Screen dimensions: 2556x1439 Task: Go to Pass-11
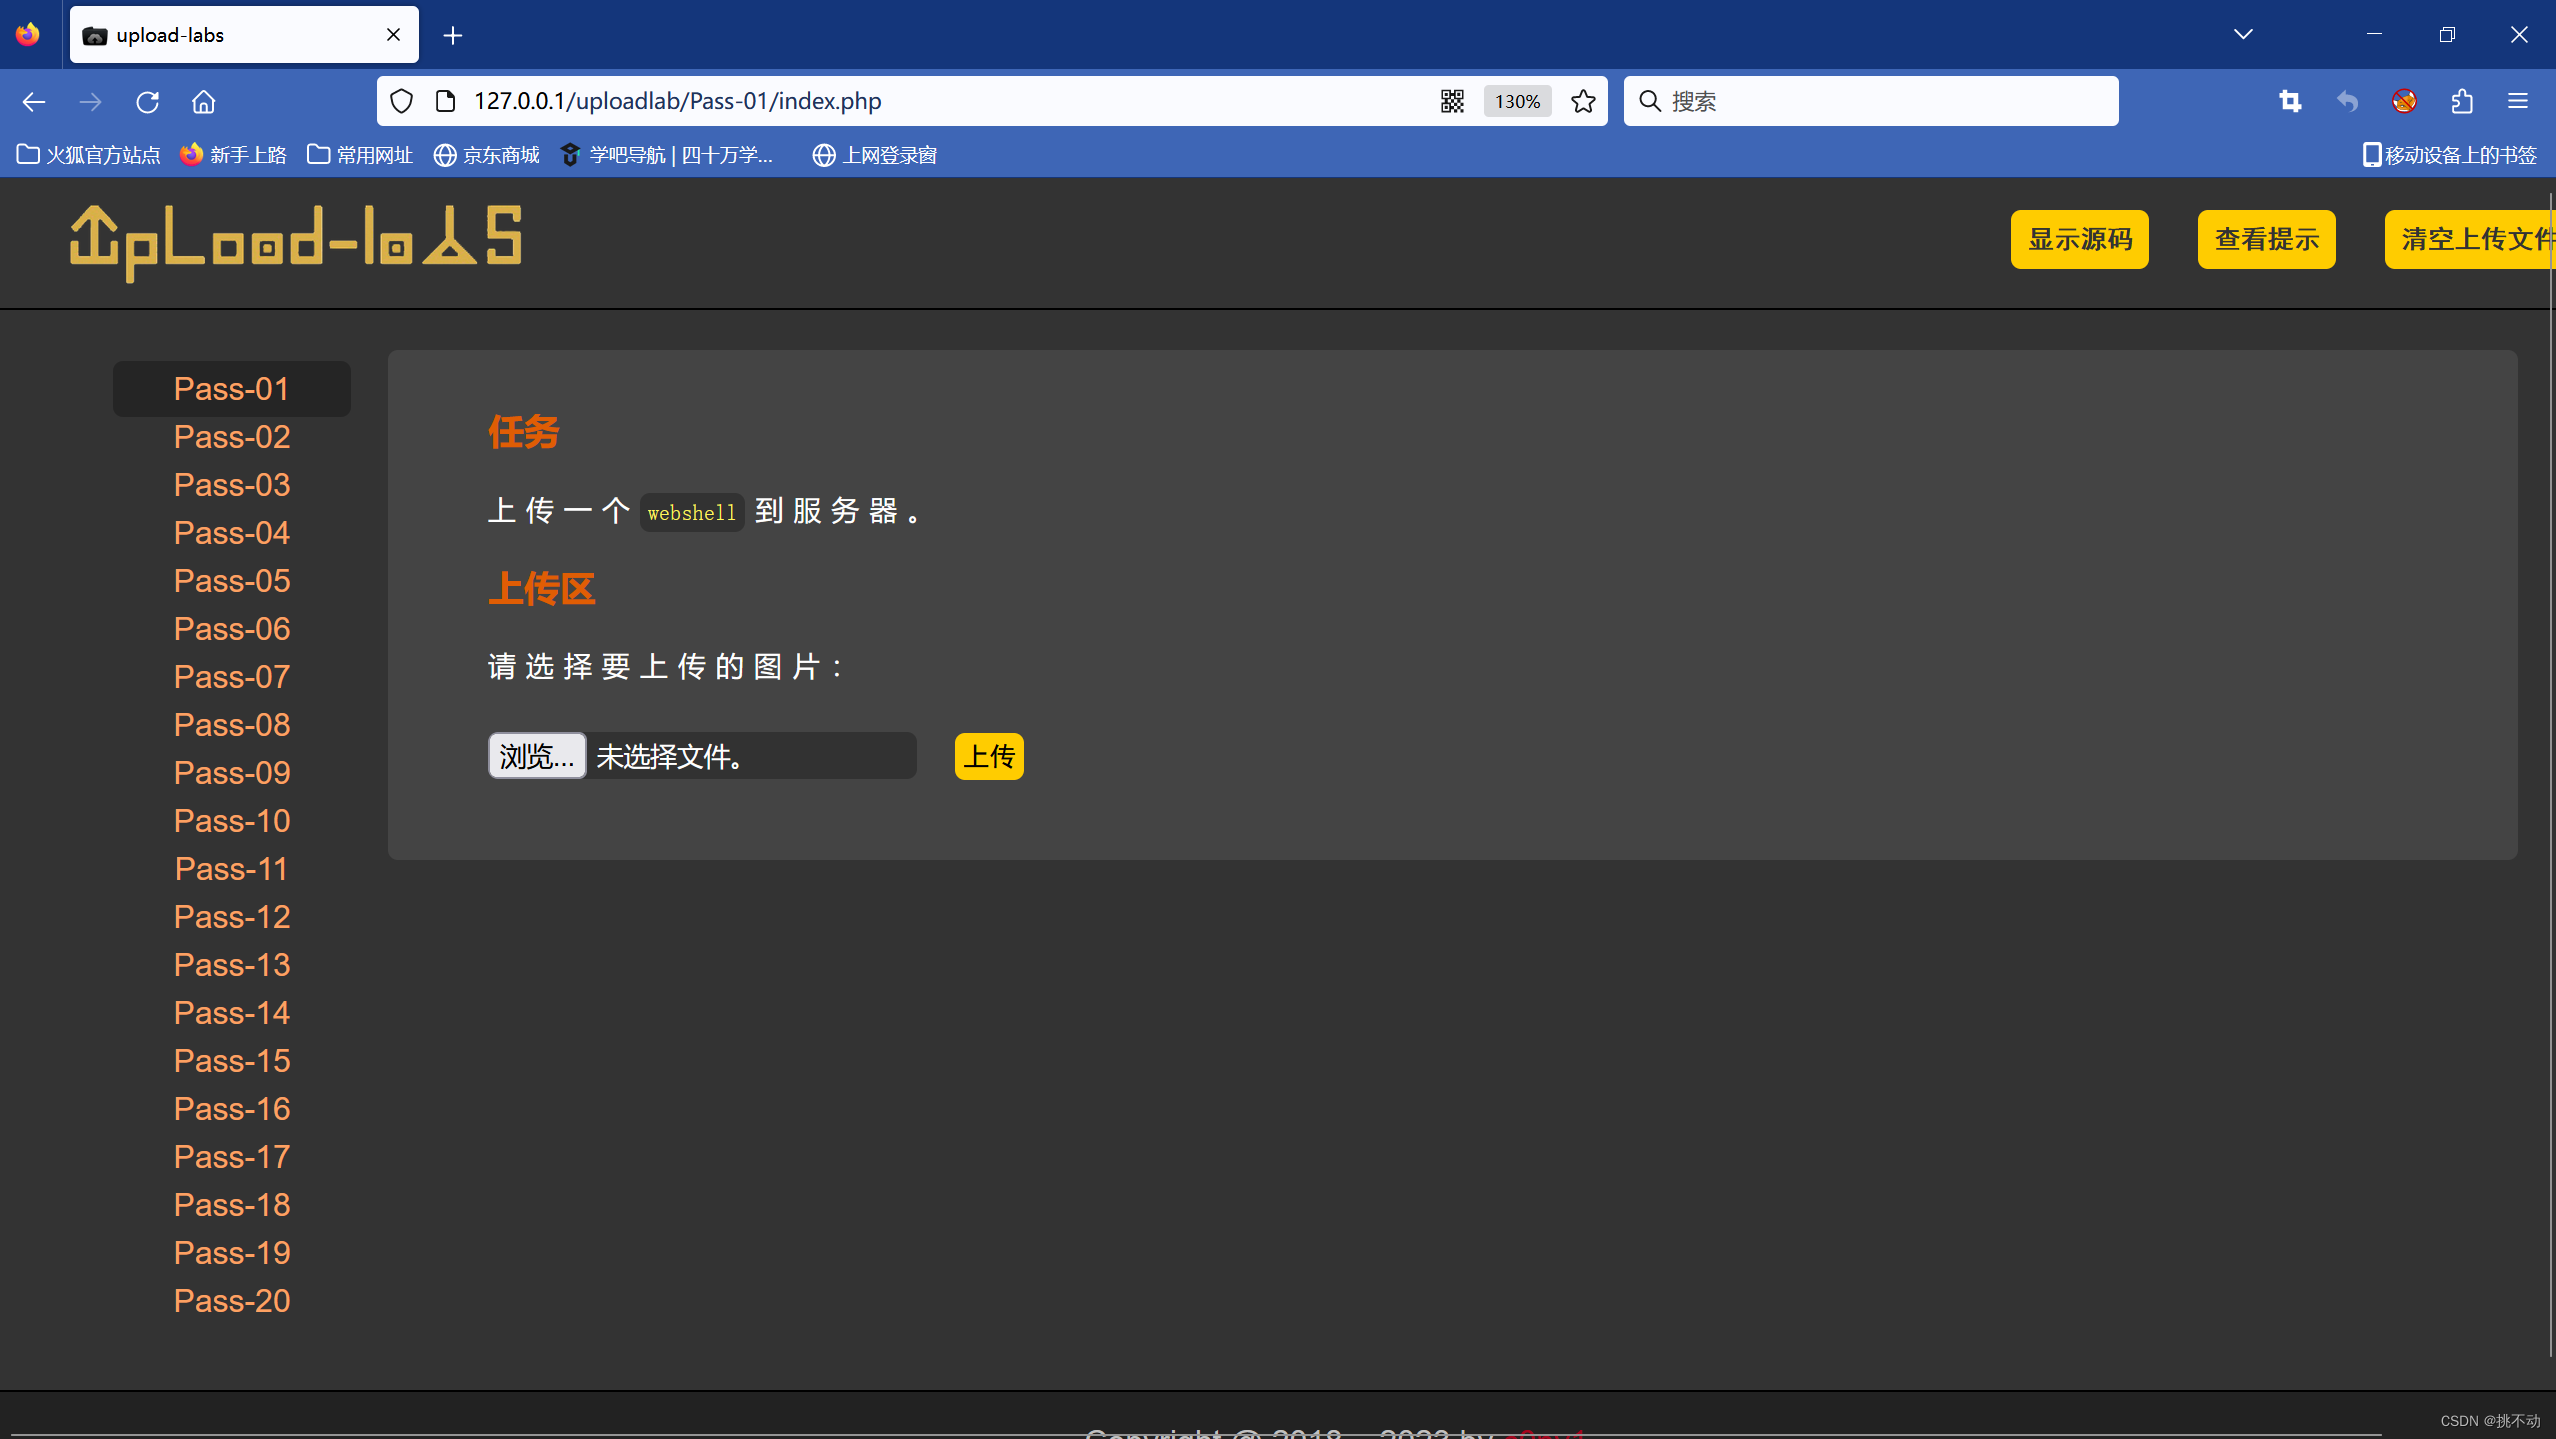coord(232,869)
